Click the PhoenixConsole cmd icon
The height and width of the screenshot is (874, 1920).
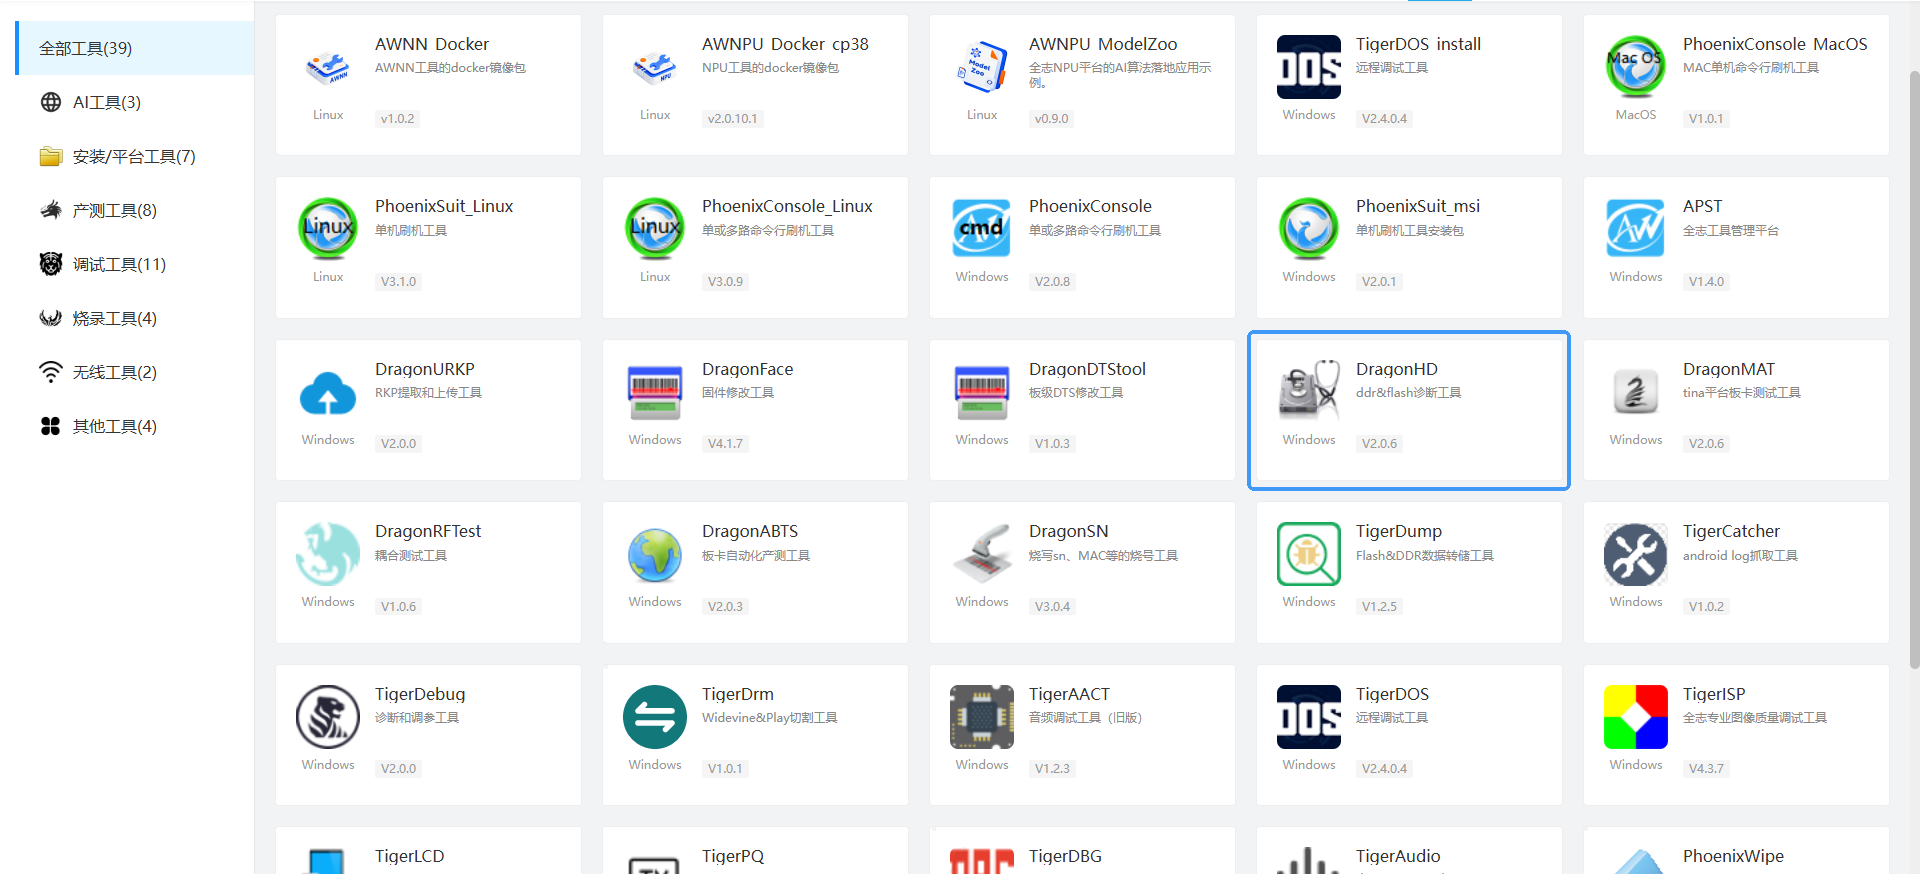click(x=981, y=229)
